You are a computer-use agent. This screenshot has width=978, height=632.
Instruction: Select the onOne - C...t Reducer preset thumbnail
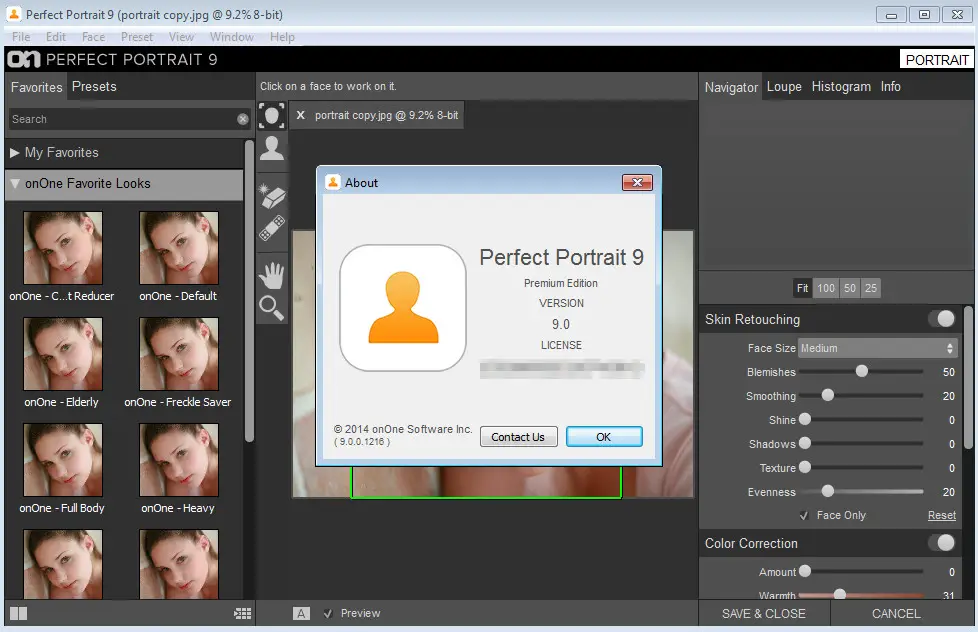click(x=63, y=248)
